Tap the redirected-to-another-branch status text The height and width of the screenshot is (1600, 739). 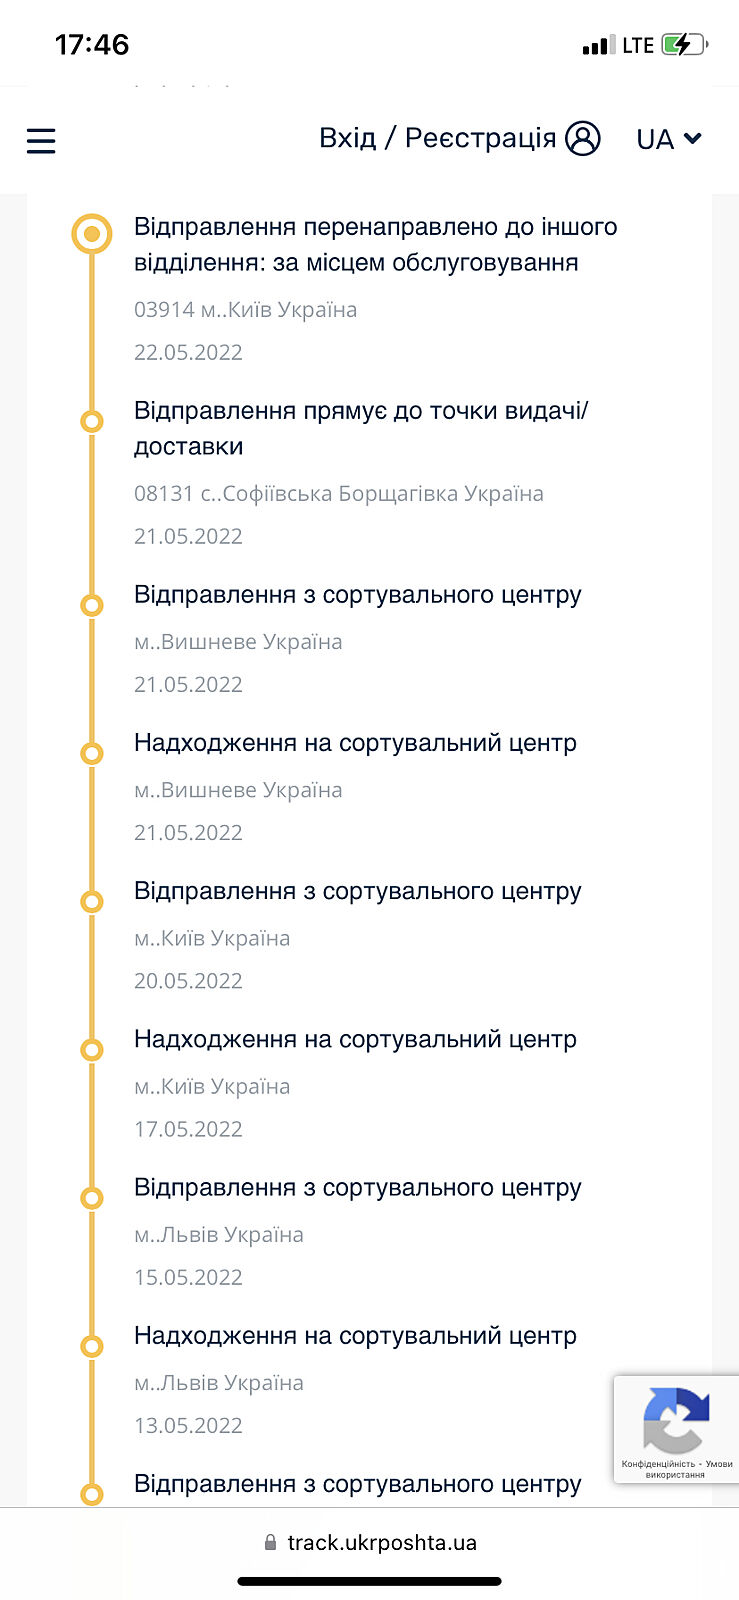(x=375, y=245)
